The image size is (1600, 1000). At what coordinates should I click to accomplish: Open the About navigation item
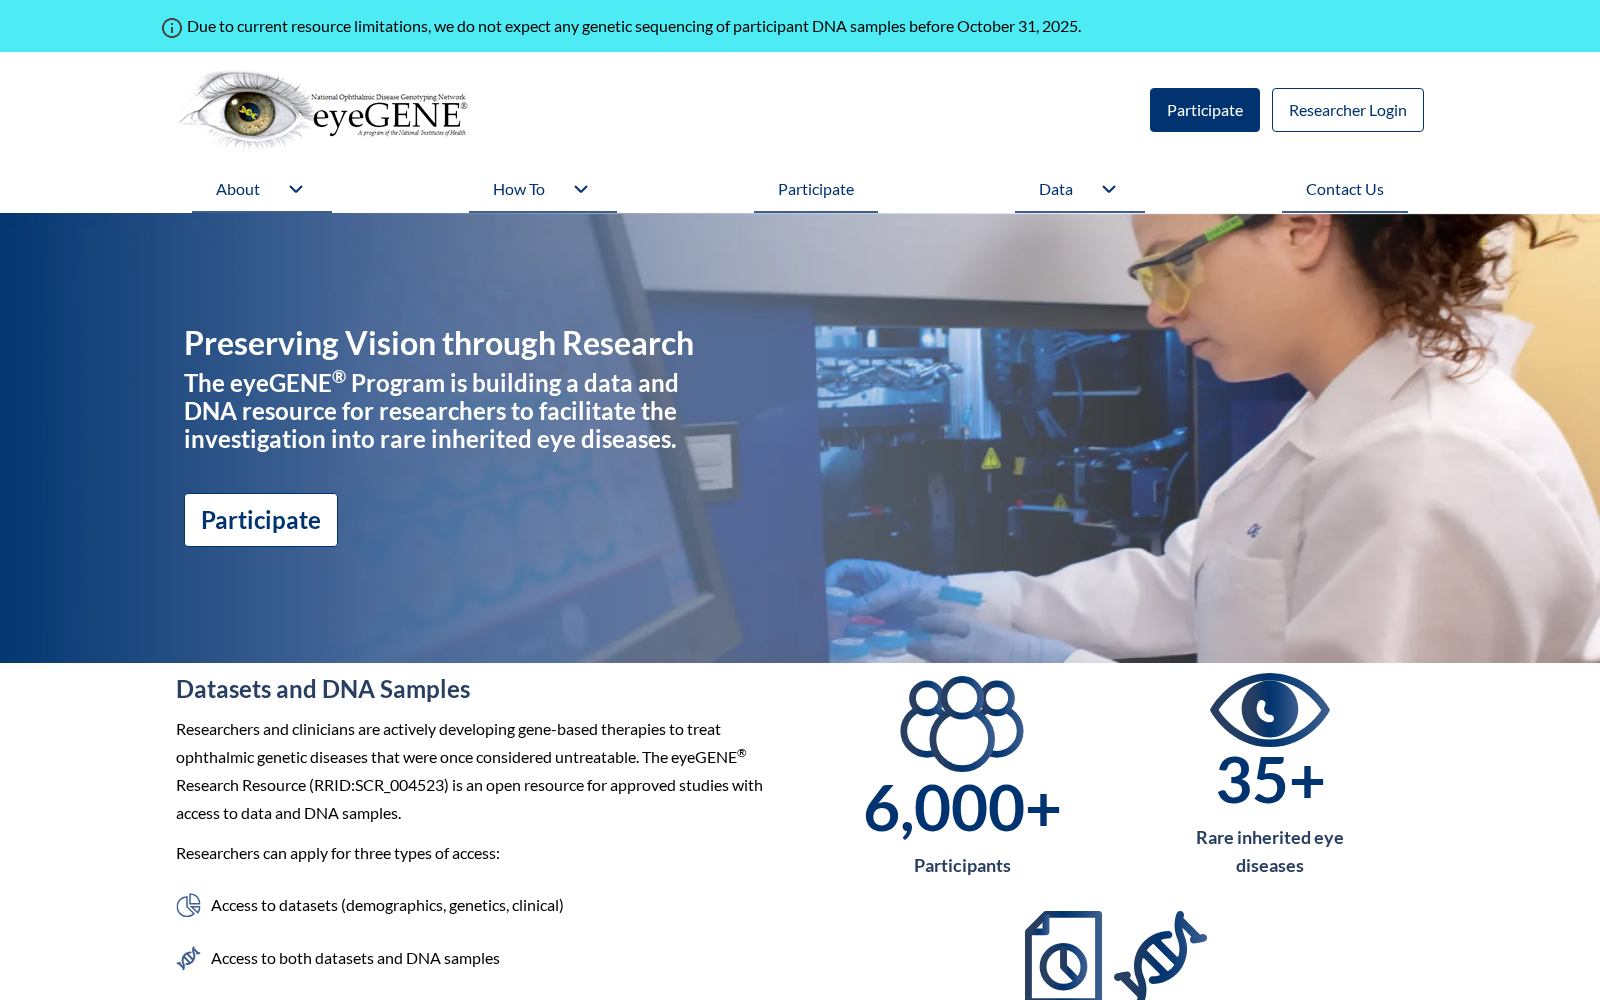[x=238, y=189]
